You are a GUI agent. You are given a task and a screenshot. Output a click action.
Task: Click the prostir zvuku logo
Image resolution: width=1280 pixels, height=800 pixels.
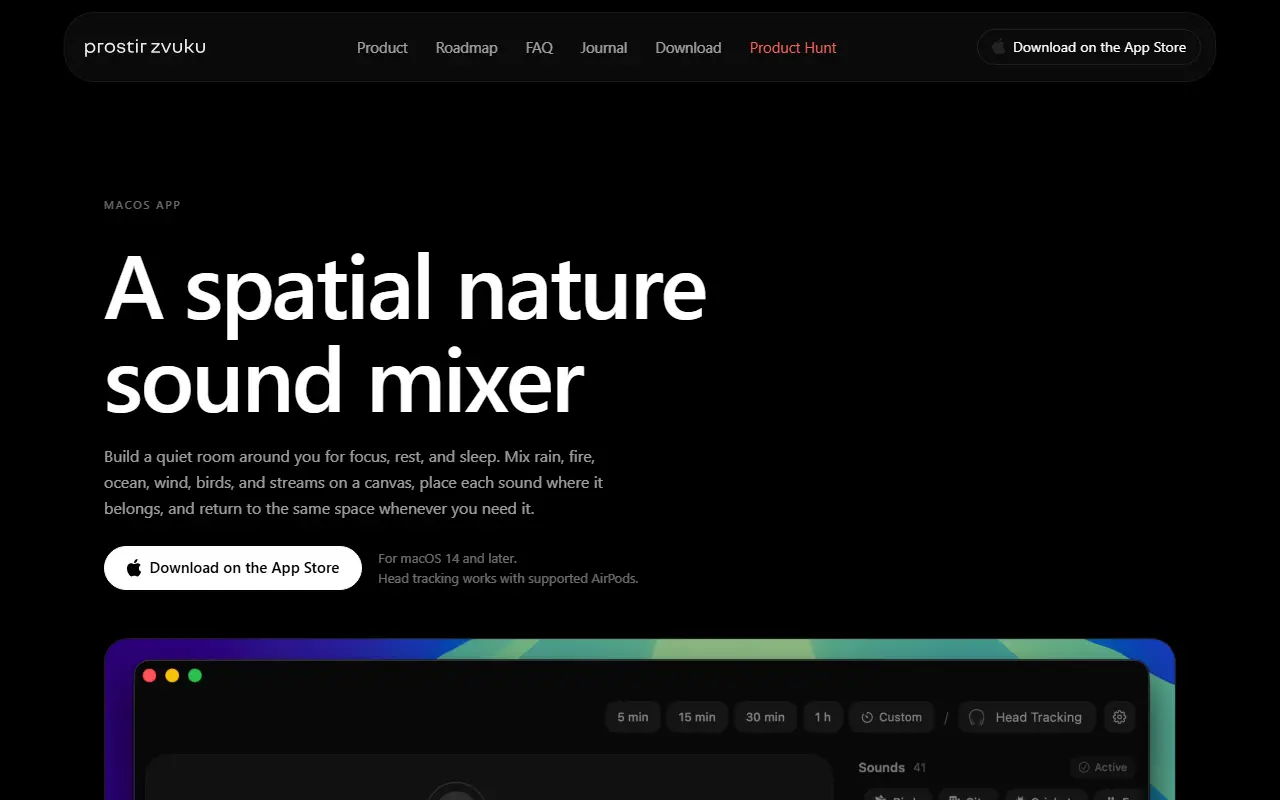[145, 47]
